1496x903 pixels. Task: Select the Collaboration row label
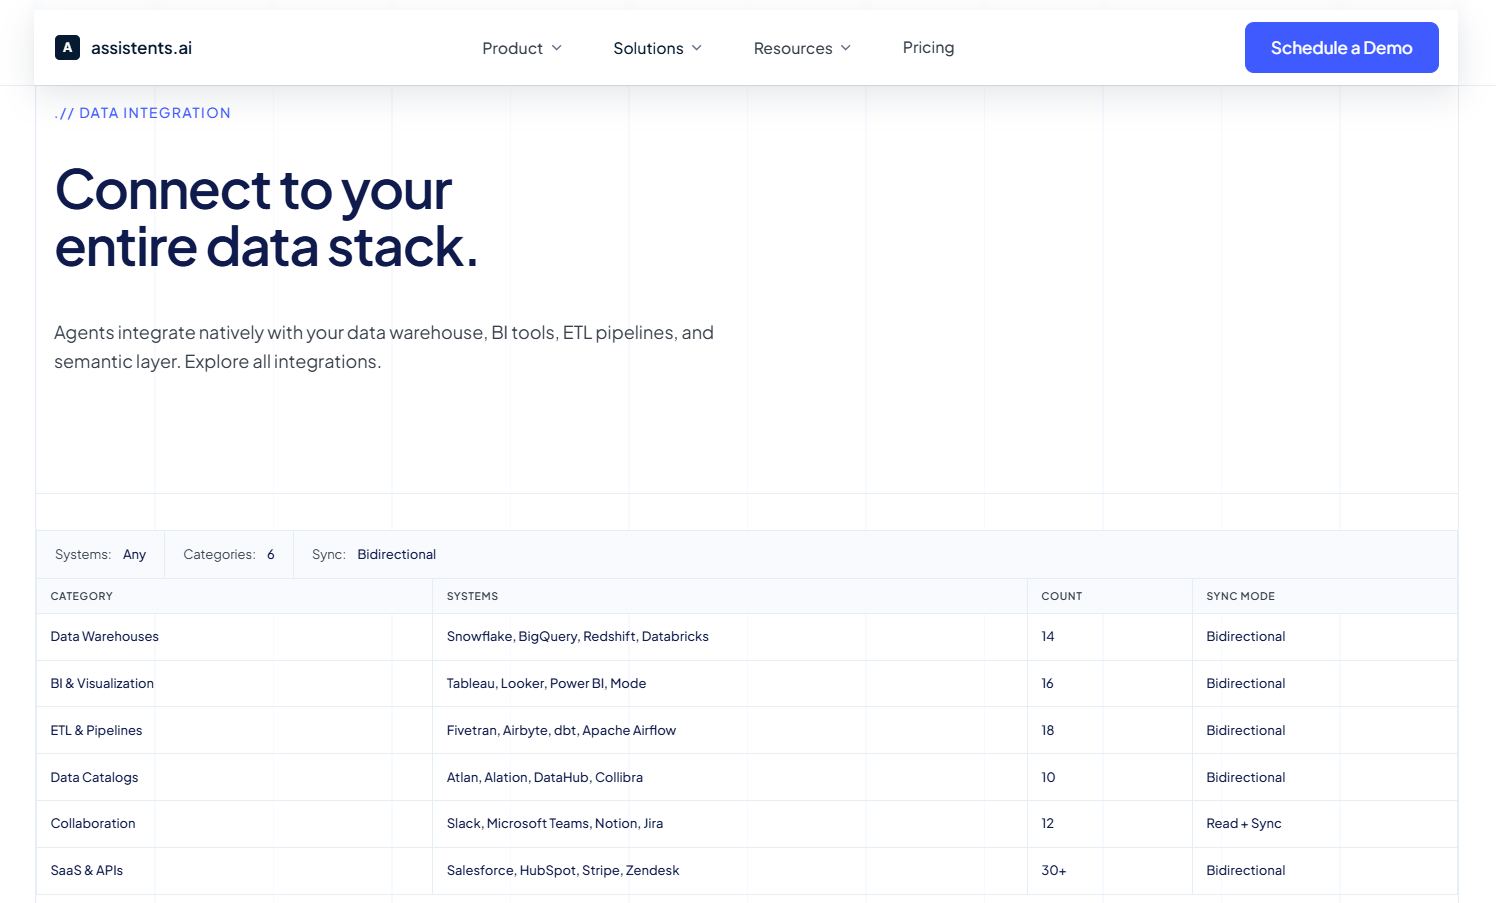pyautogui.click(x=93, y=823)
